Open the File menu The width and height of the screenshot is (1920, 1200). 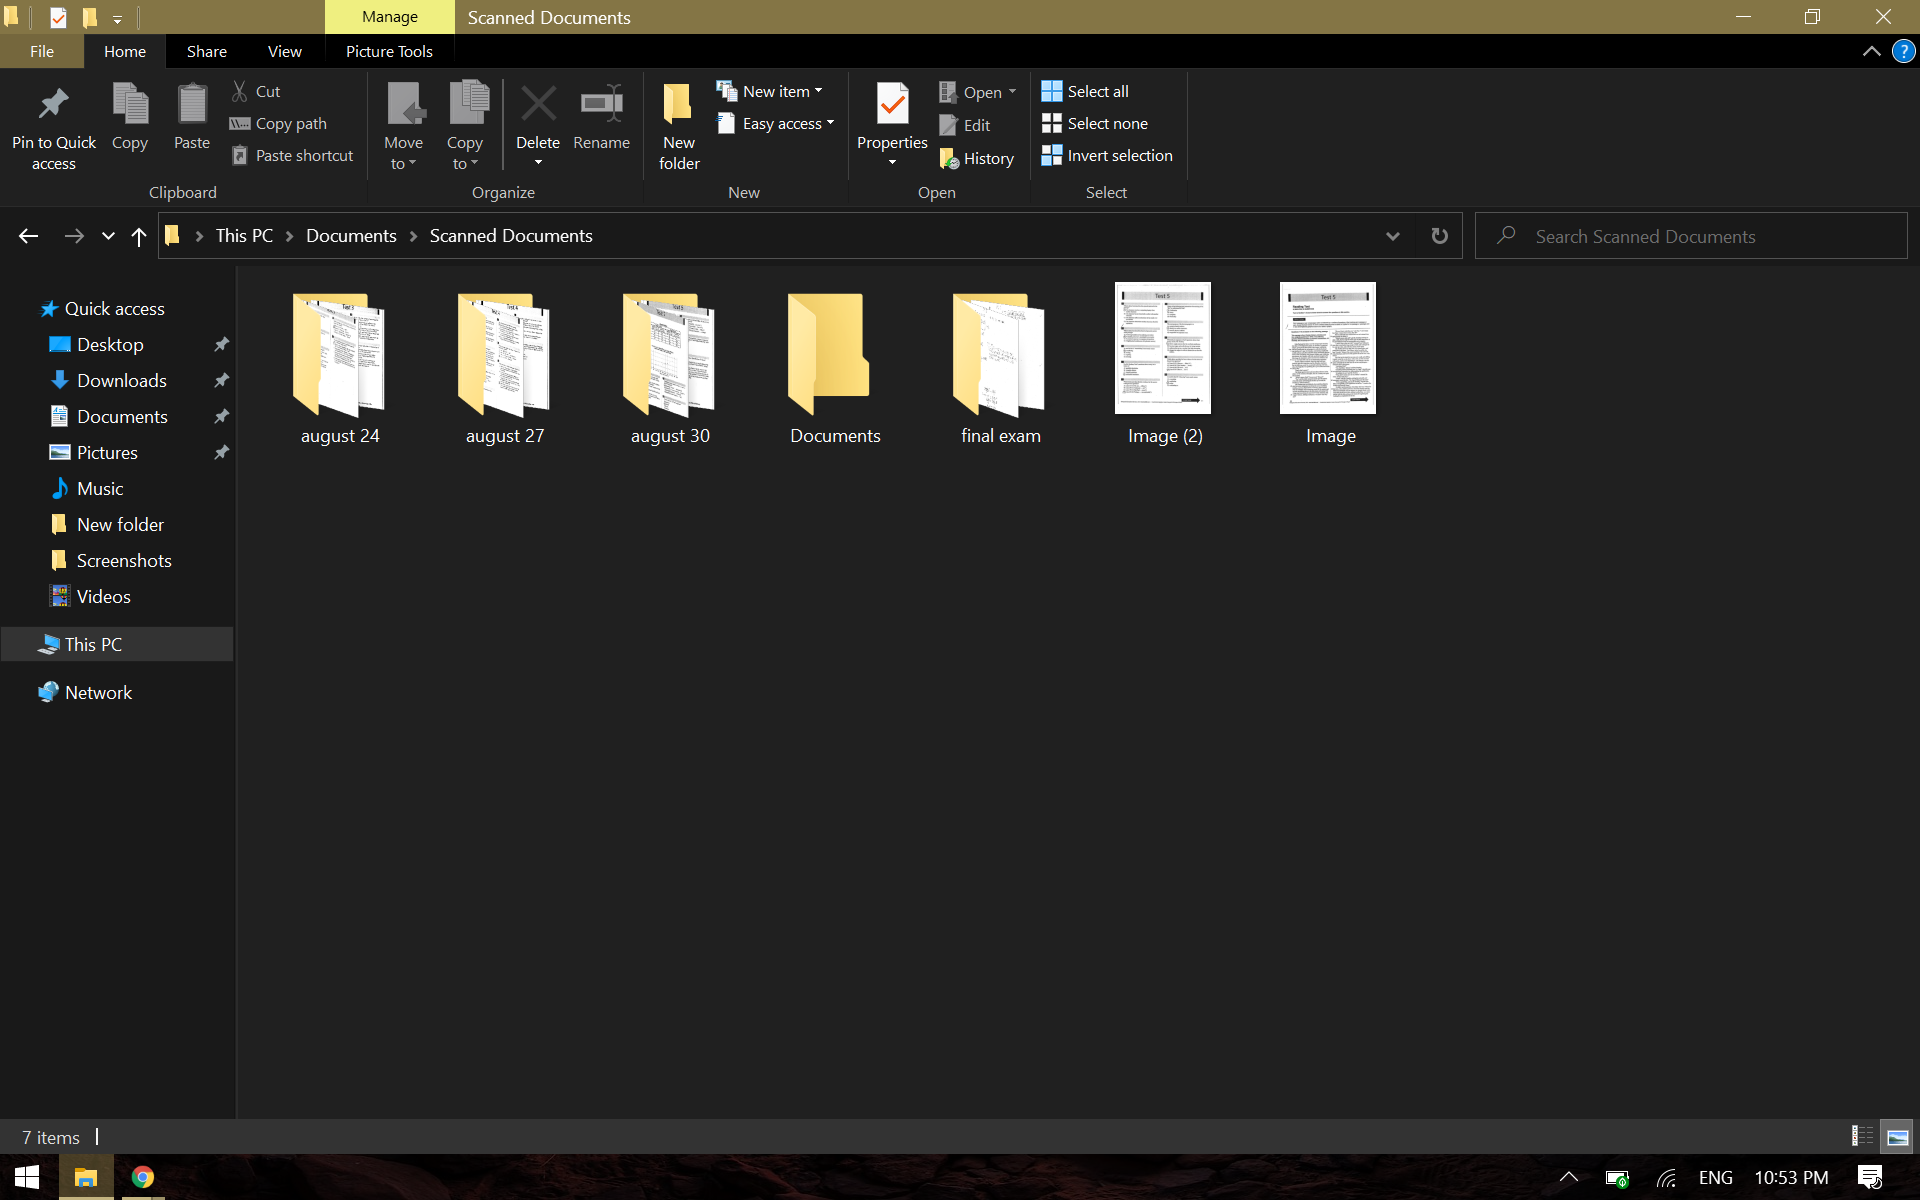pos(42,51)
